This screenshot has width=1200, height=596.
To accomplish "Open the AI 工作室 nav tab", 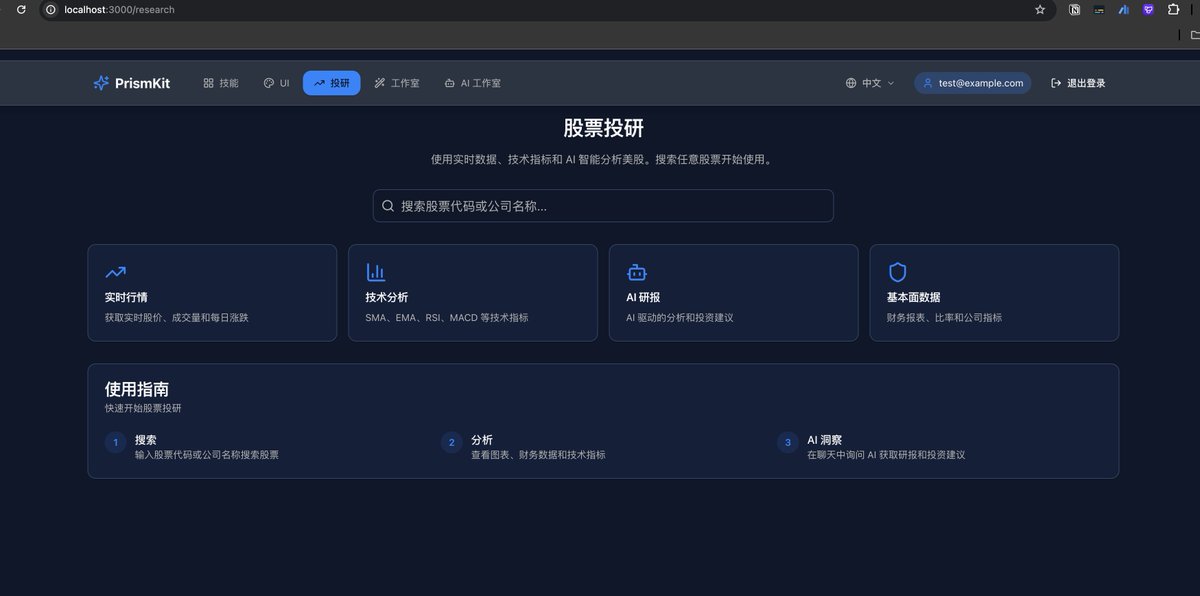I will (x=473, y=83).
